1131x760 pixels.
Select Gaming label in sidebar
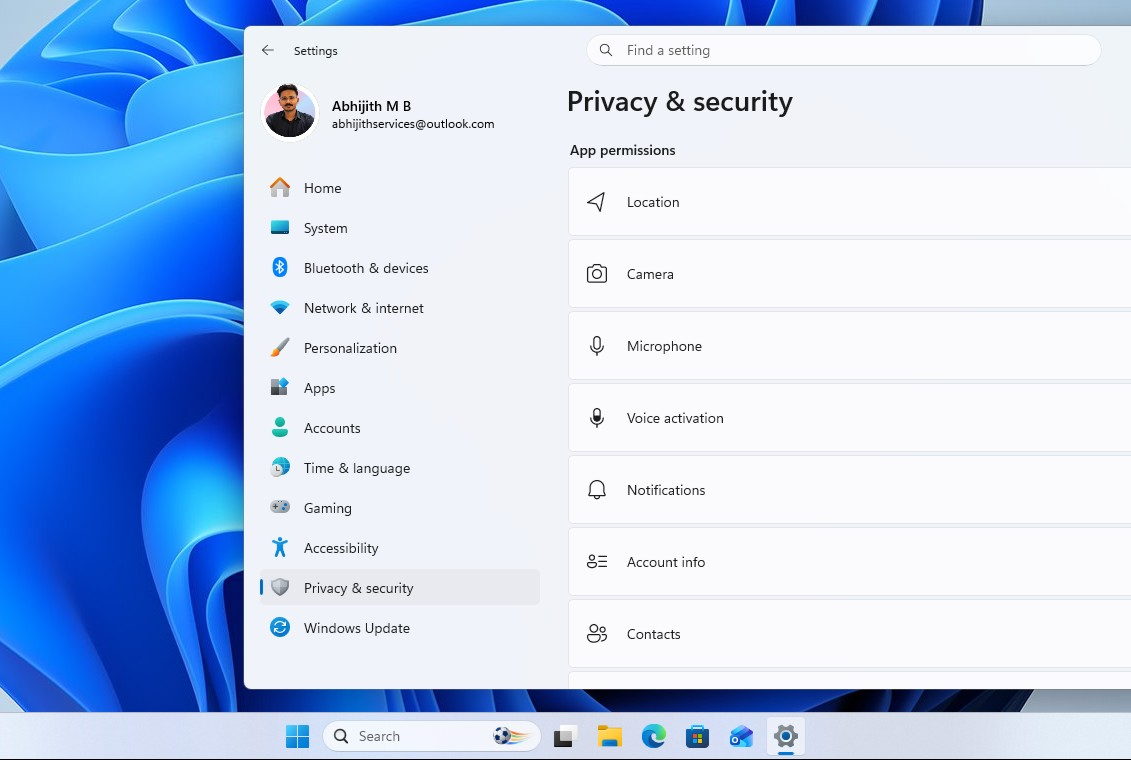[327, 508]
